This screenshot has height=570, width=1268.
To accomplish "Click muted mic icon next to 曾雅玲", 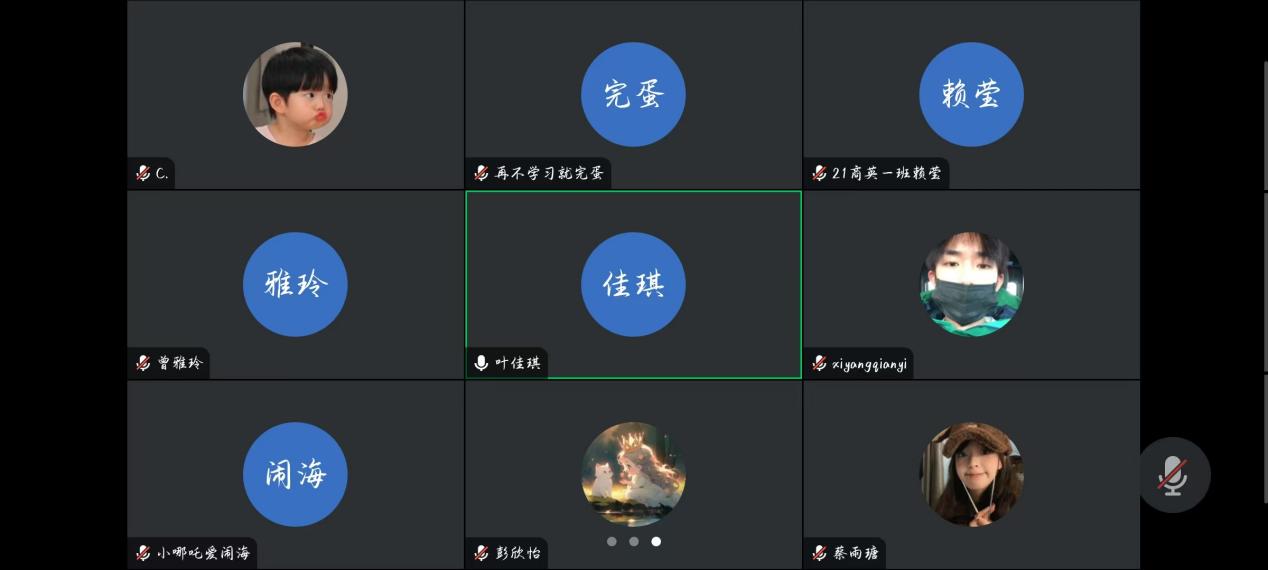I will tap(144, 363).
